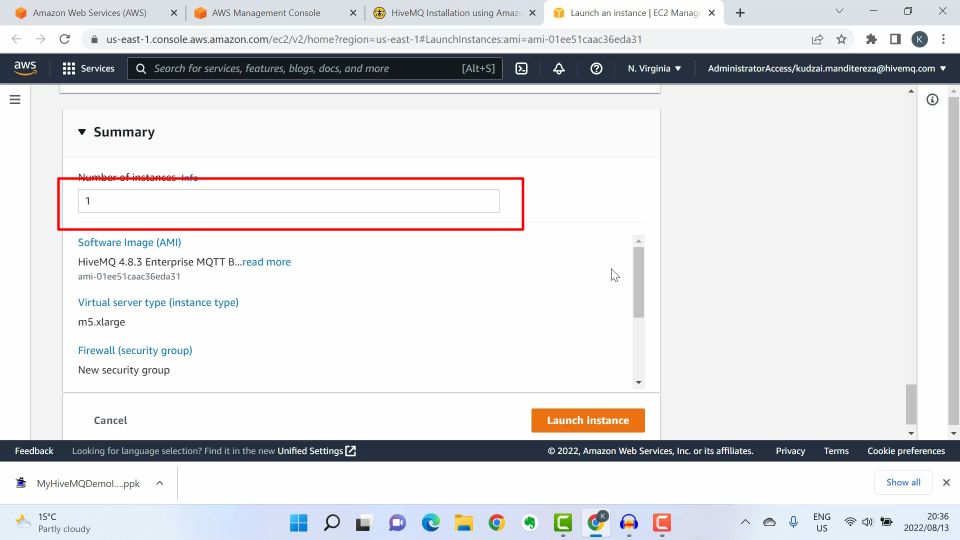Open Chrome's three-dot menu
960x540 pixels.
943,39
